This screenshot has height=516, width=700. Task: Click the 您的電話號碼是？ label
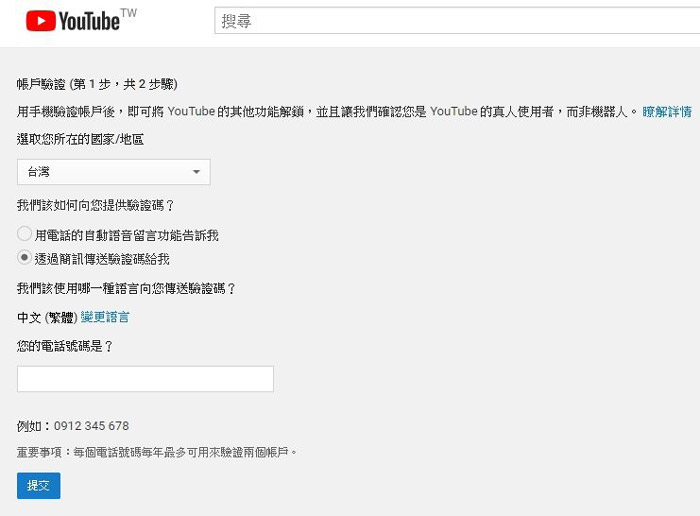65,346
